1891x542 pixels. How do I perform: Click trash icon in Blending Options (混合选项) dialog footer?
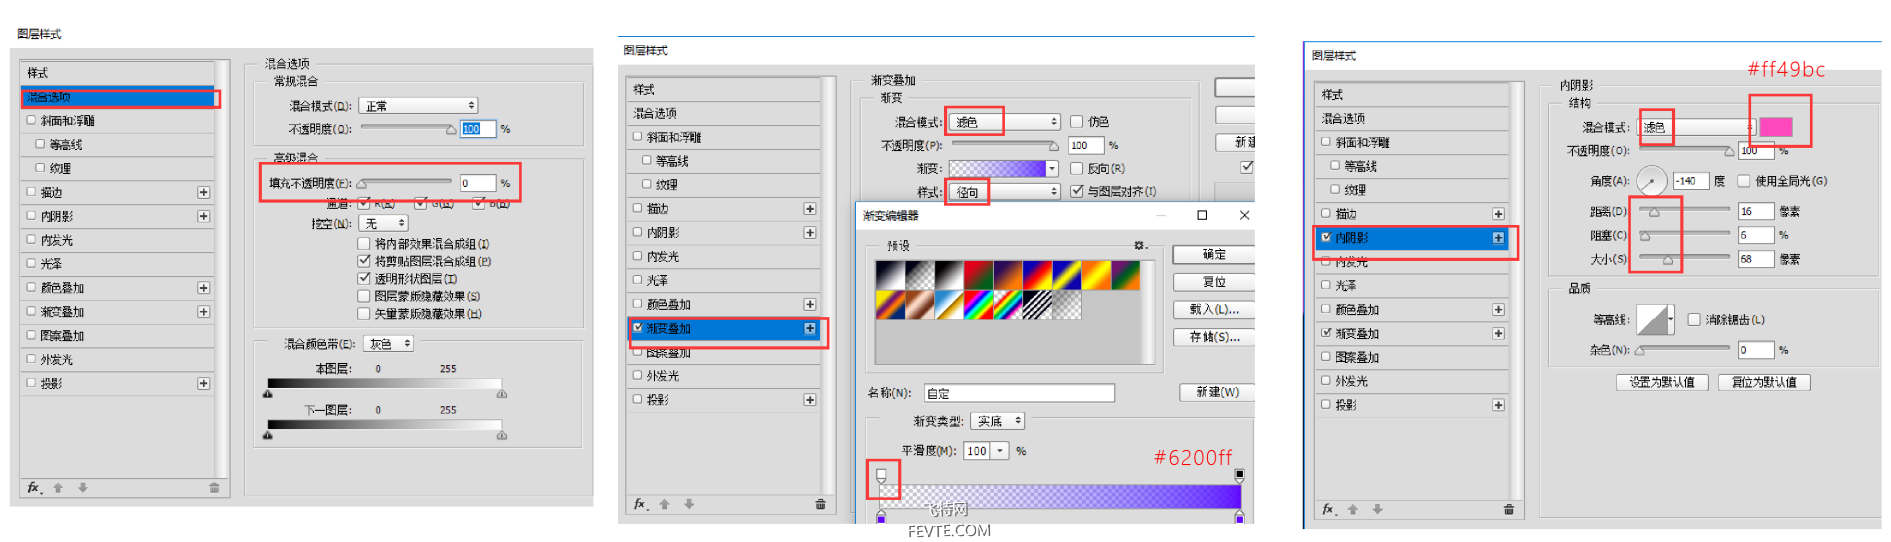(214, 487)
